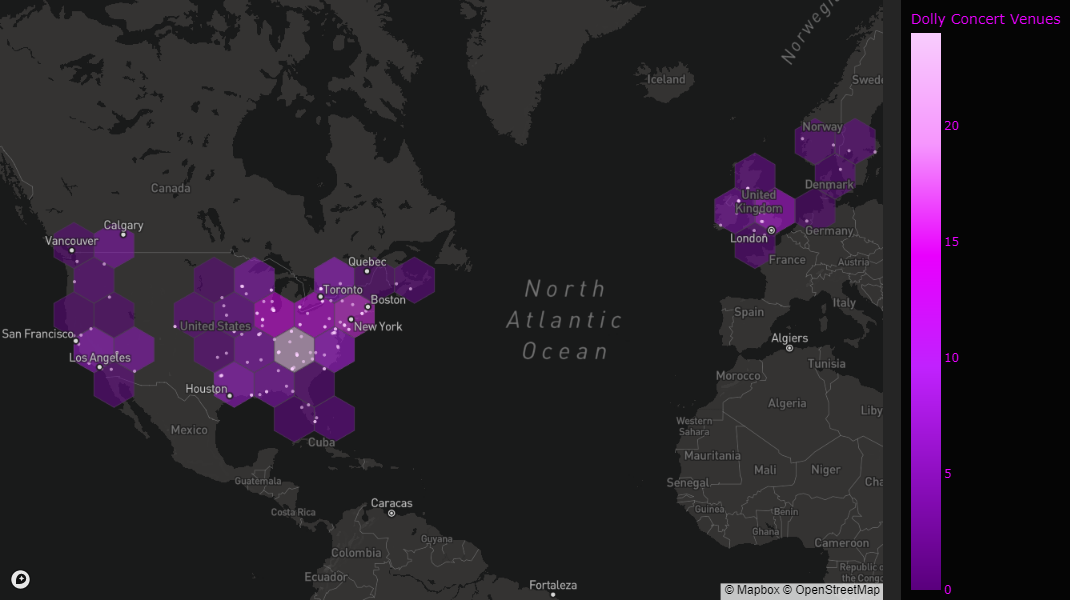Screen dimensions: 1070x600
Task: Click the Houston marker dot
Action: 229,395
